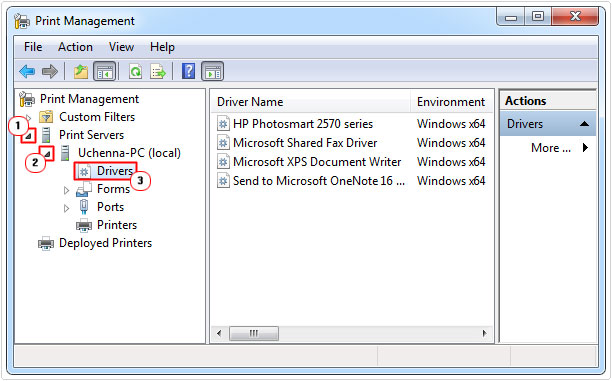Viewport: 612px width, 381px height.
Task: Sort by the Environment column header
Action: point(451,102)
